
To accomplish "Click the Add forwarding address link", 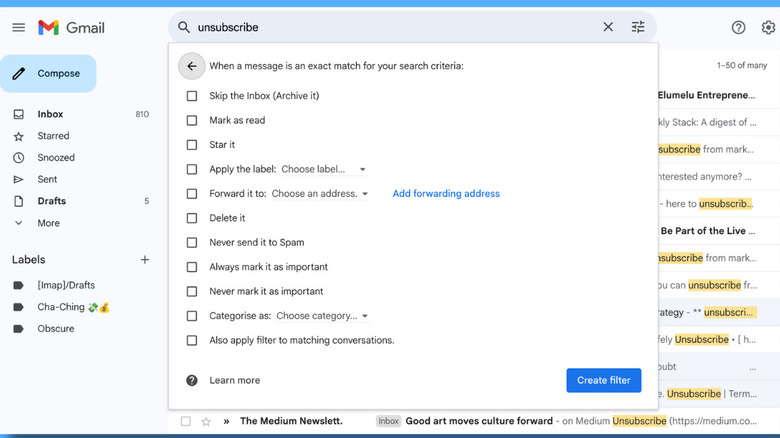I will 446,194.
